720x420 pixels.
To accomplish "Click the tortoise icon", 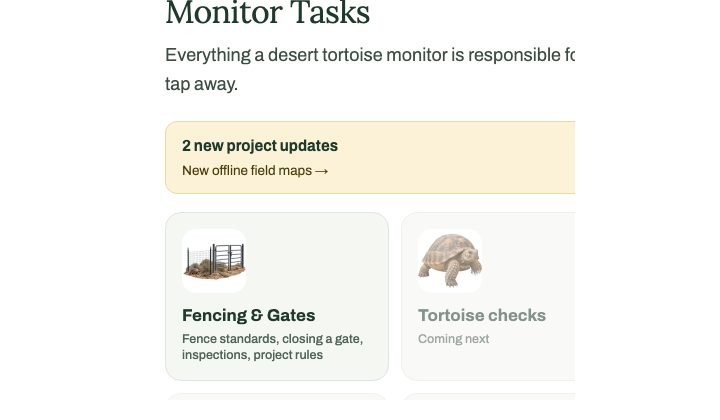I will click(450, 260).
